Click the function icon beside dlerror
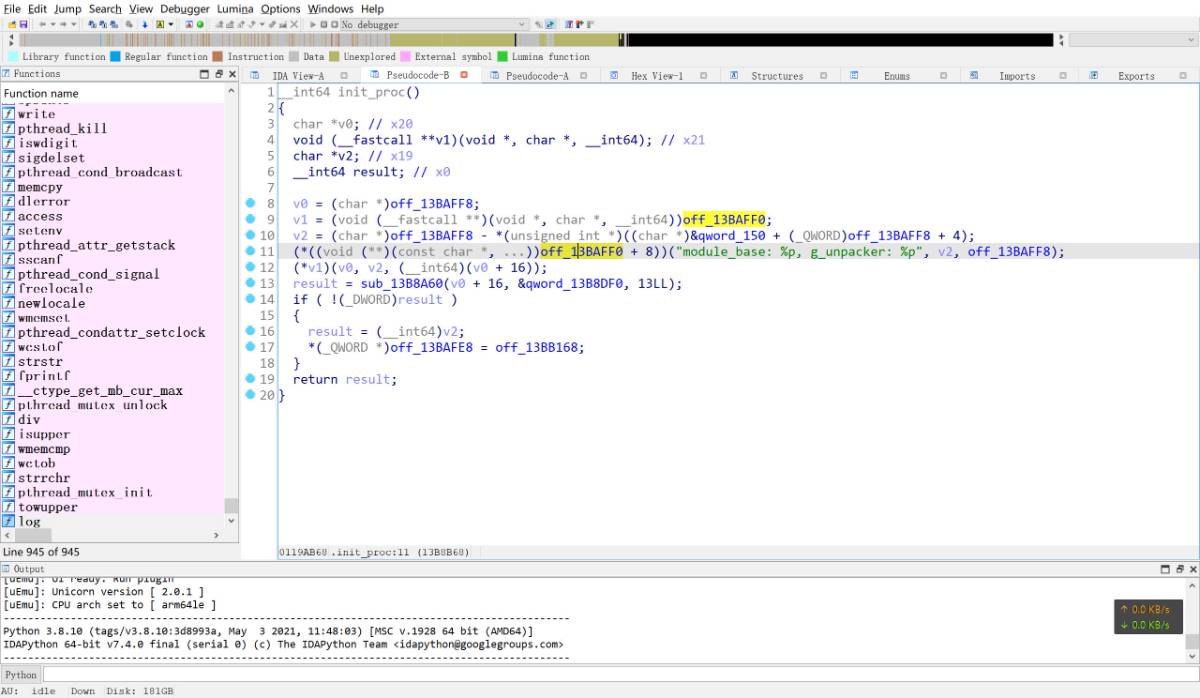This screenshot has height=698, width=1200. (9, 201)
